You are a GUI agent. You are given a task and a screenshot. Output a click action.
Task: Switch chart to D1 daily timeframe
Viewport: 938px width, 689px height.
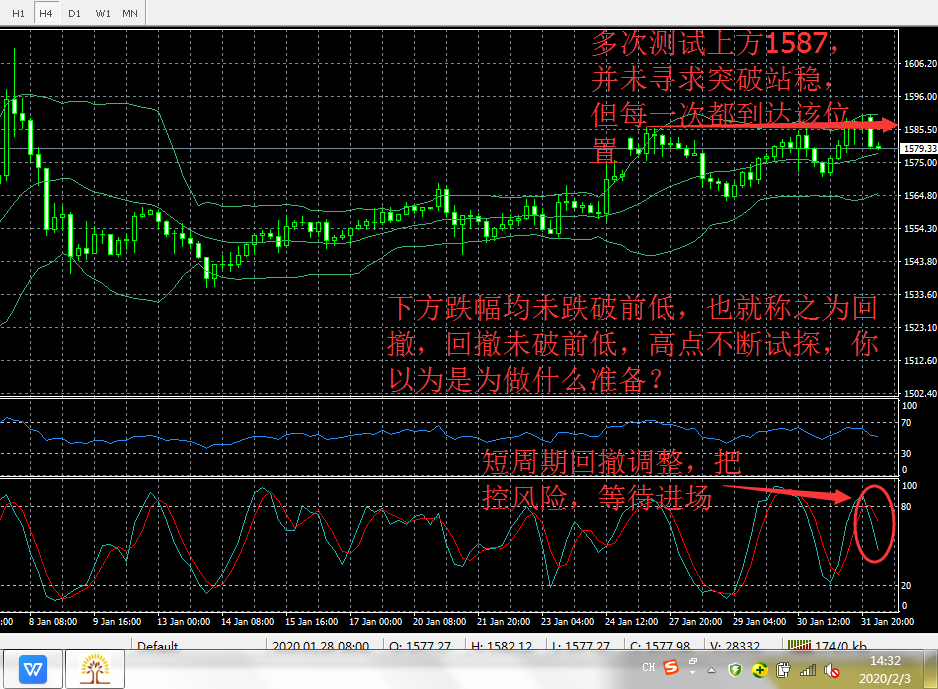pos(74,13)
